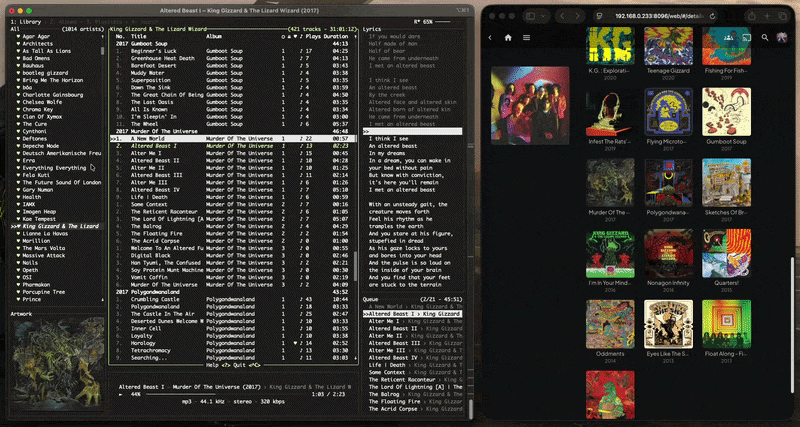Viewport: 800px width, 427px height.
Task: Toggle heart next to Massive Attack artist
Action: 18,255
